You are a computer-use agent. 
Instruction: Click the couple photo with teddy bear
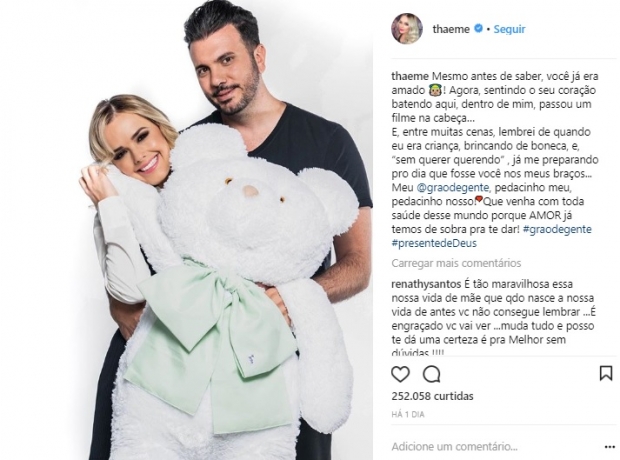tap(187, 230)
